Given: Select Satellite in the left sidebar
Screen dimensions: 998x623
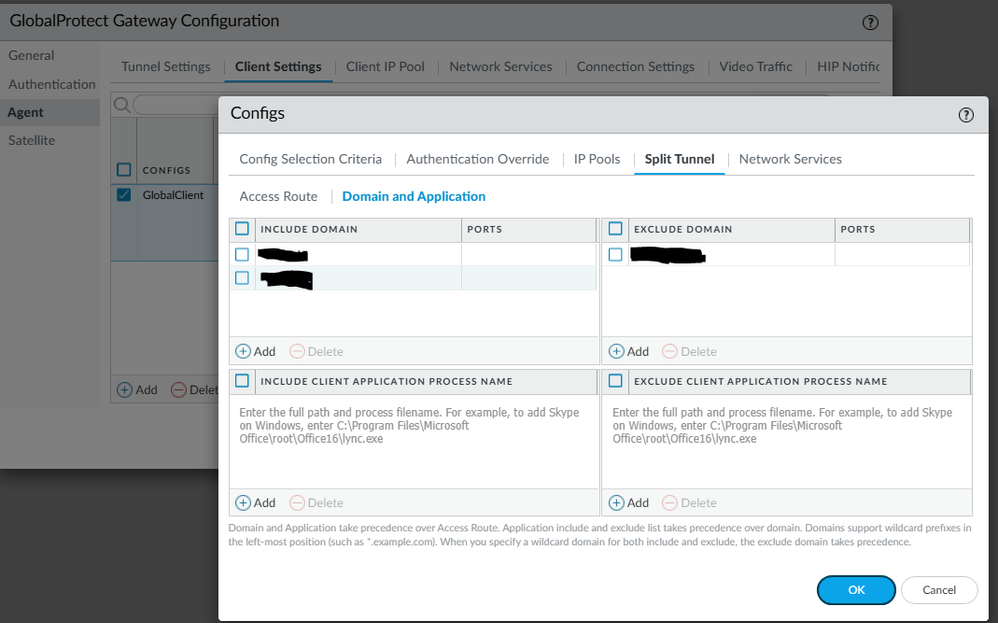Looking at the screenshot, I should [x=32, y=140].
